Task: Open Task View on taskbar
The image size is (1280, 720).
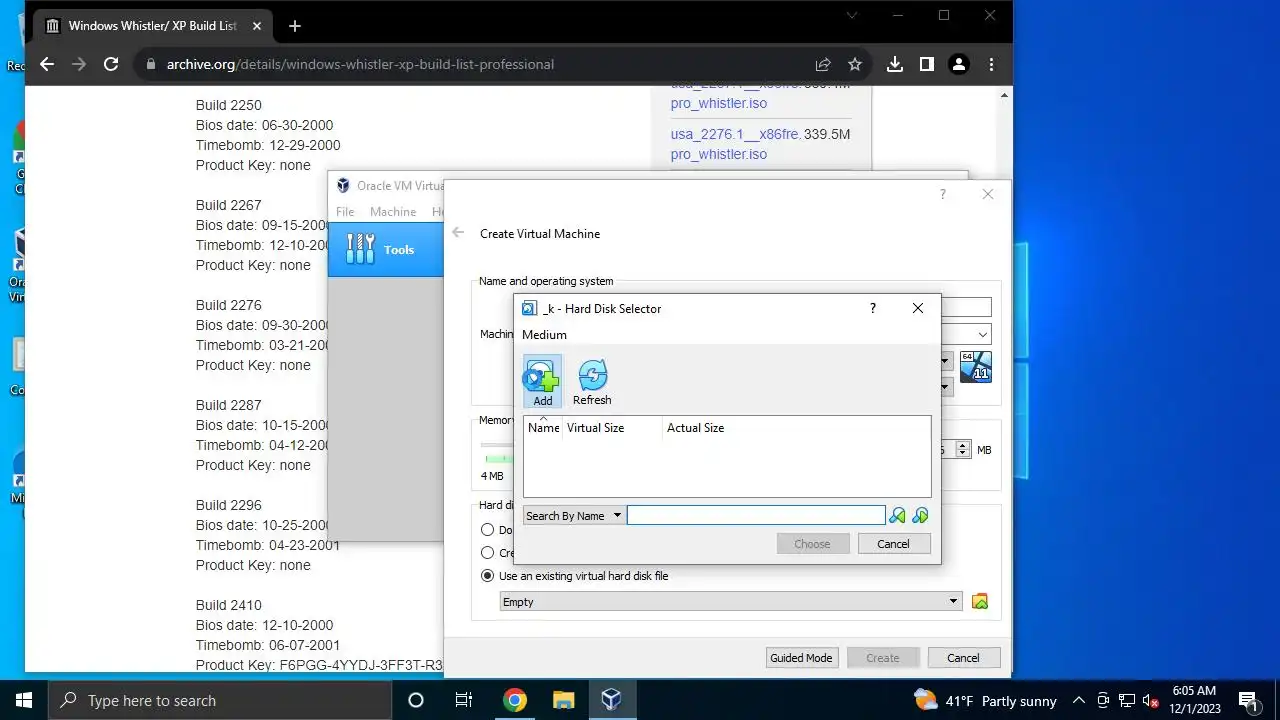Action: [x=464, y=700]
